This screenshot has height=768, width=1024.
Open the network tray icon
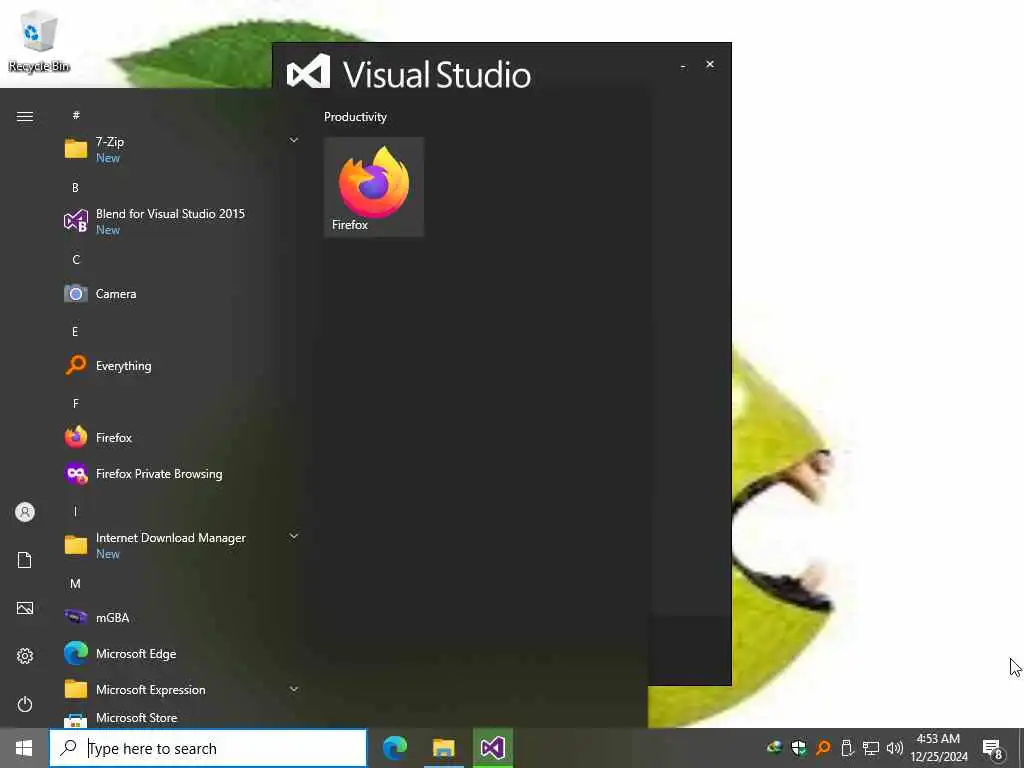pyautogui.click(x=871, y=748)
